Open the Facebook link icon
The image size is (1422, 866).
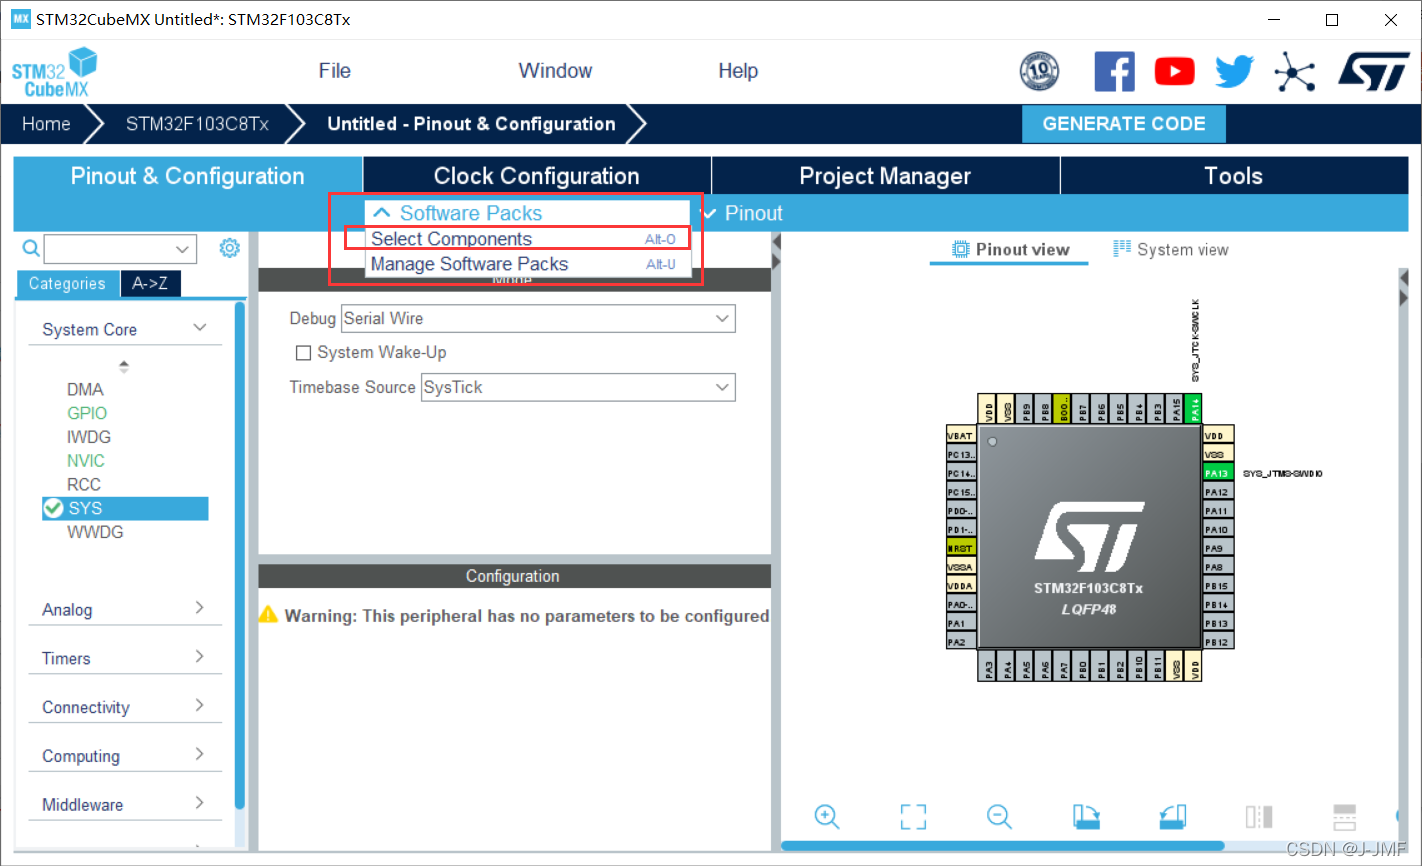(x=1114, y=72)
